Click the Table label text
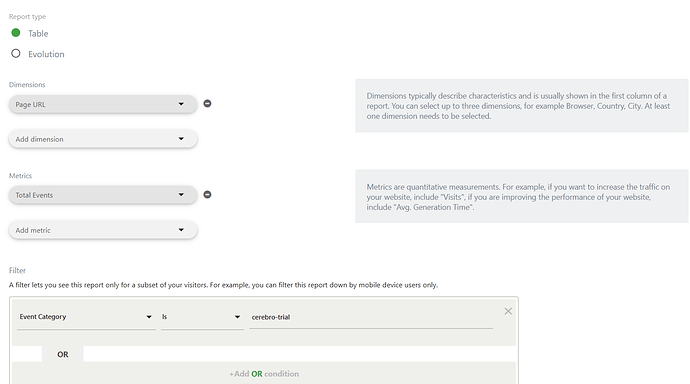Screen dimensions: 690x384 38,33
